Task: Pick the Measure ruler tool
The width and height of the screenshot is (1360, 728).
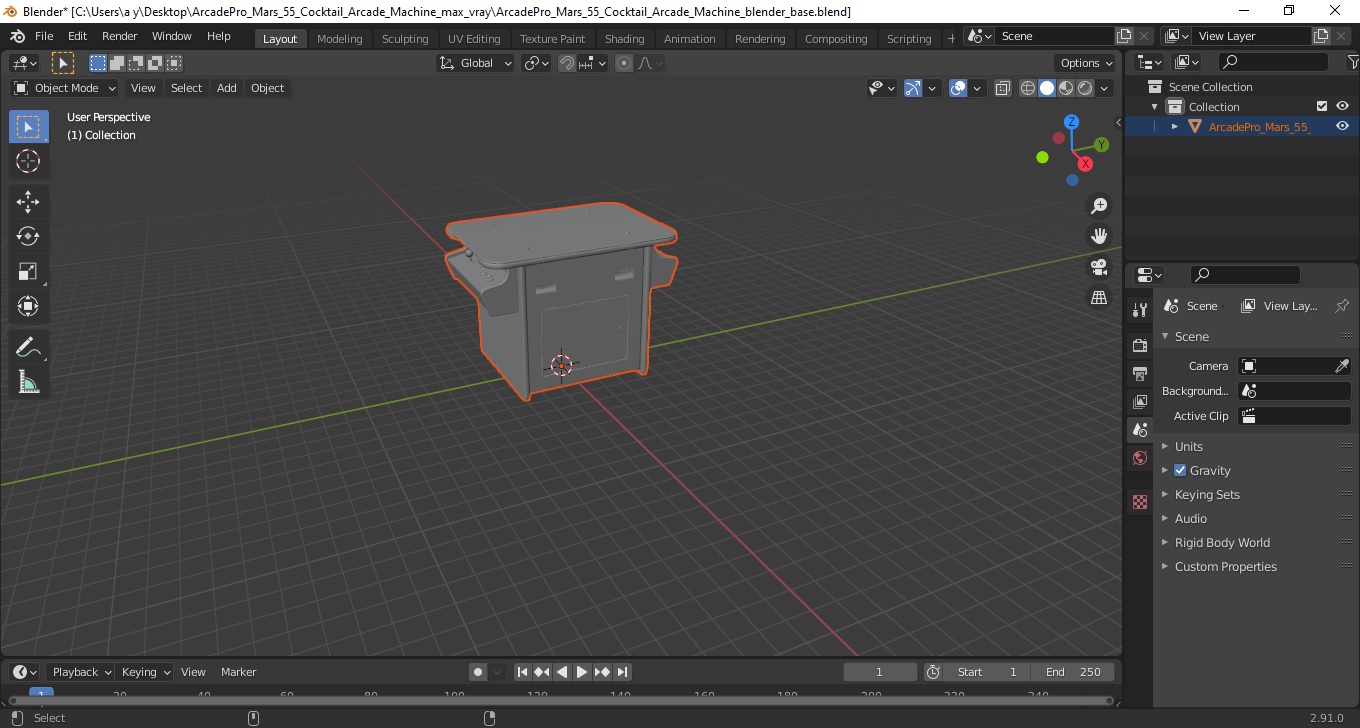Action: [28, 382]
